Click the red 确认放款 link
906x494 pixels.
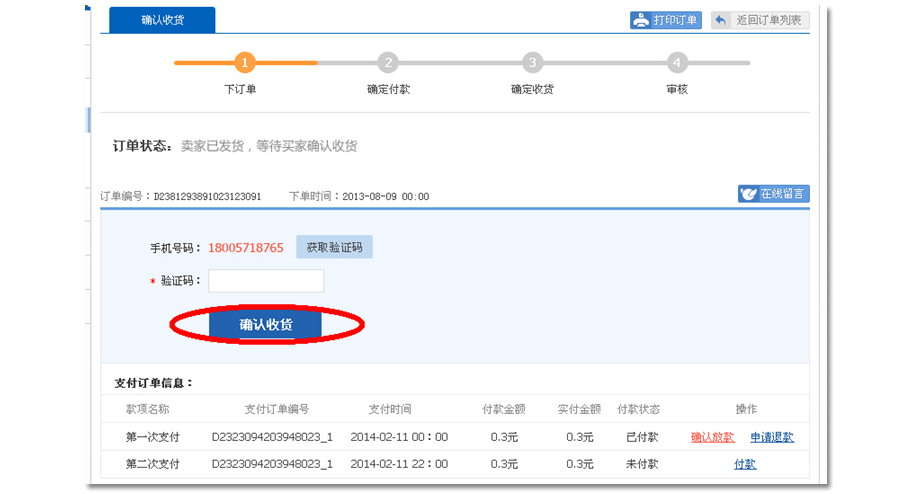(712, 437)
